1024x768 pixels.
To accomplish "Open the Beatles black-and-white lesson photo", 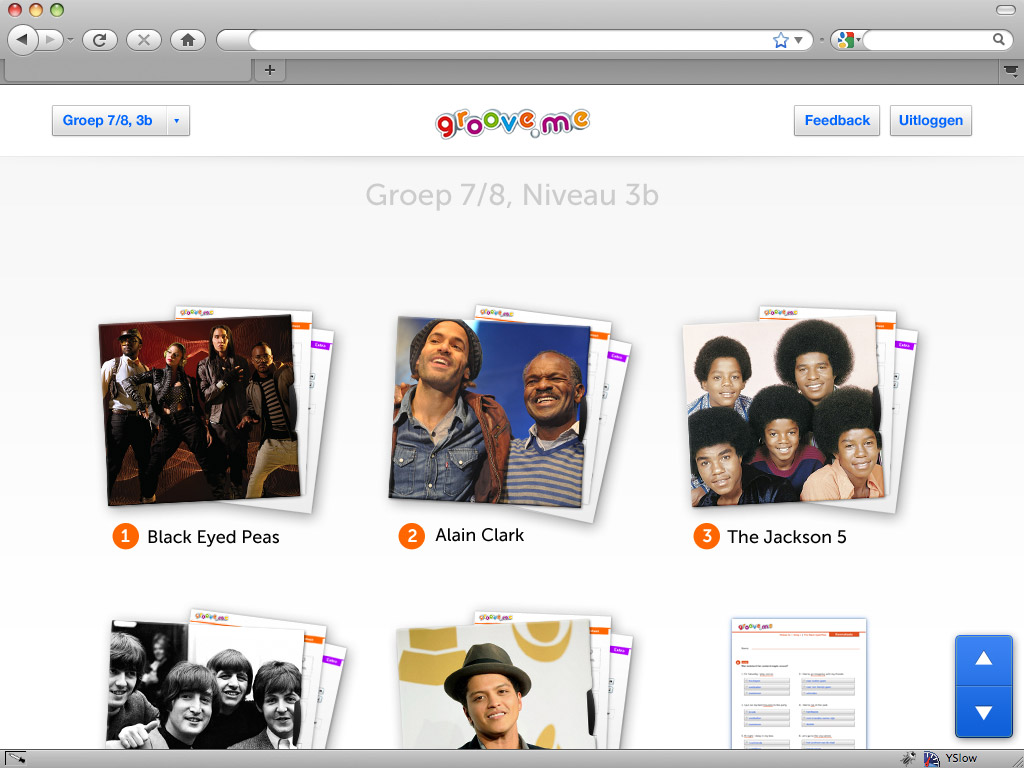I will pos(206,686).
